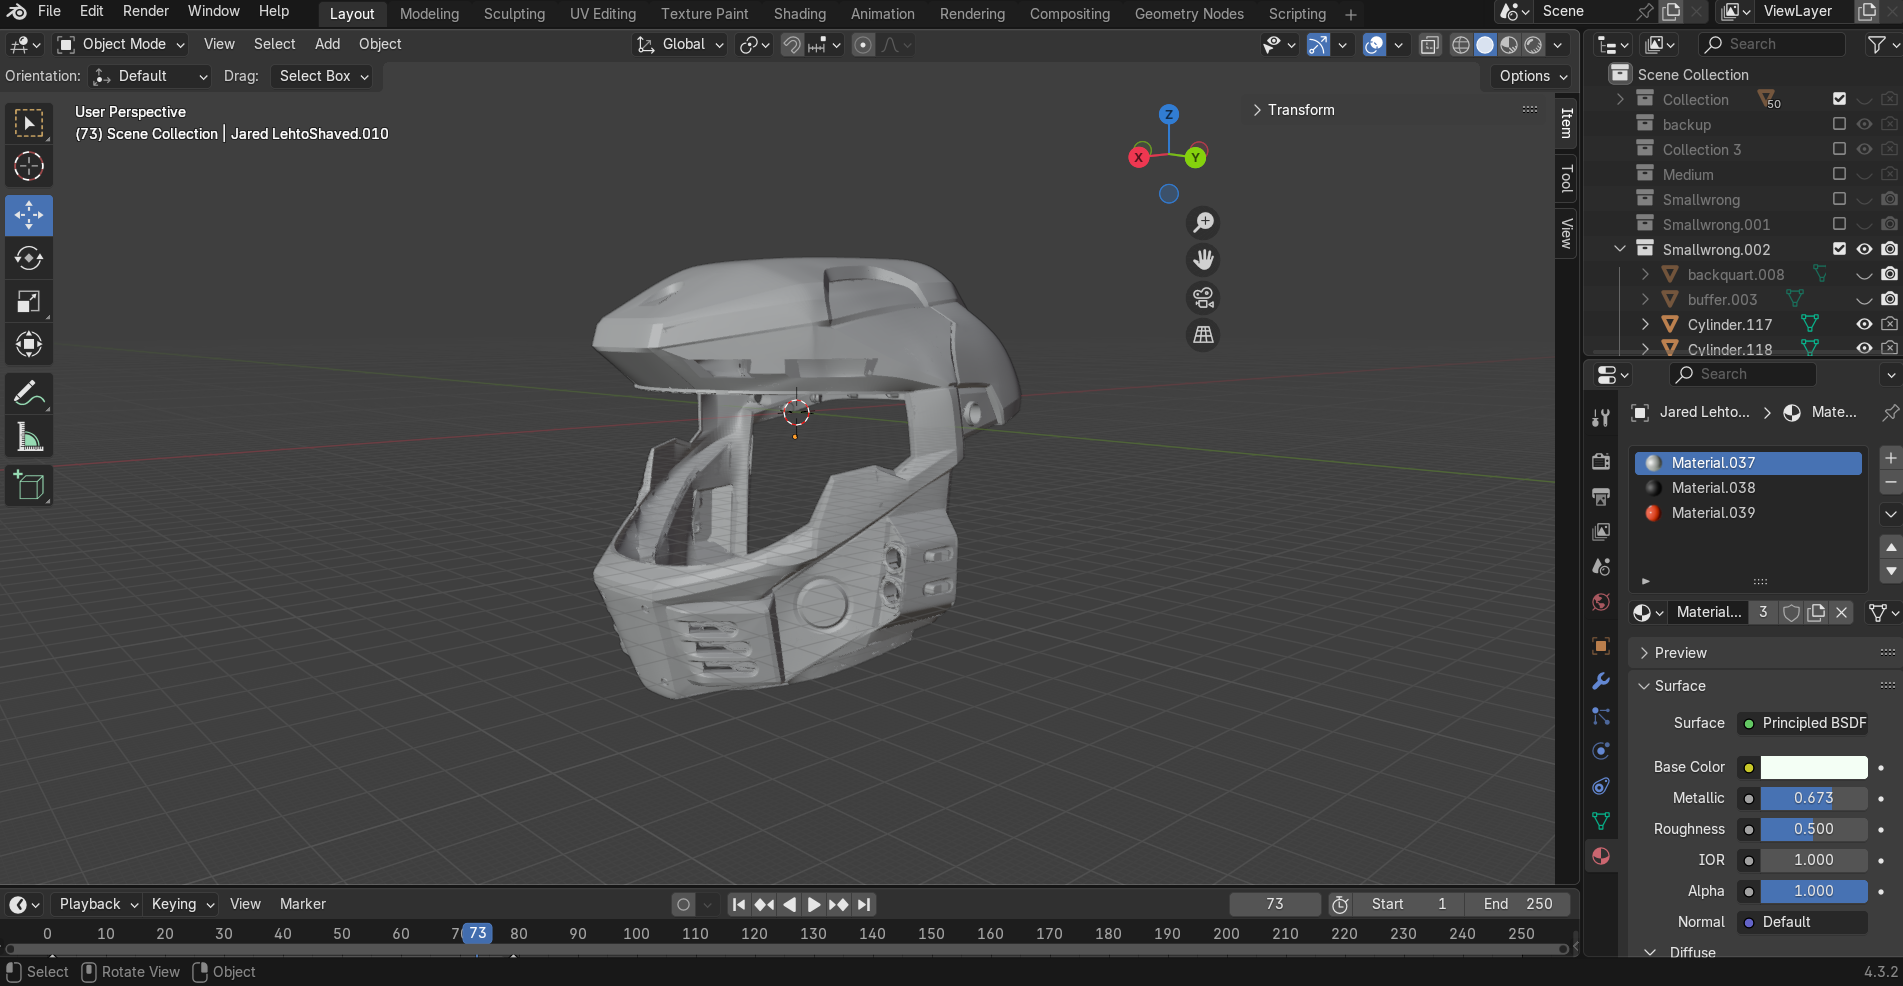Viewport: 1903px width, 986px height.
Task: Expand the Transform panel
Action: 1300,110
